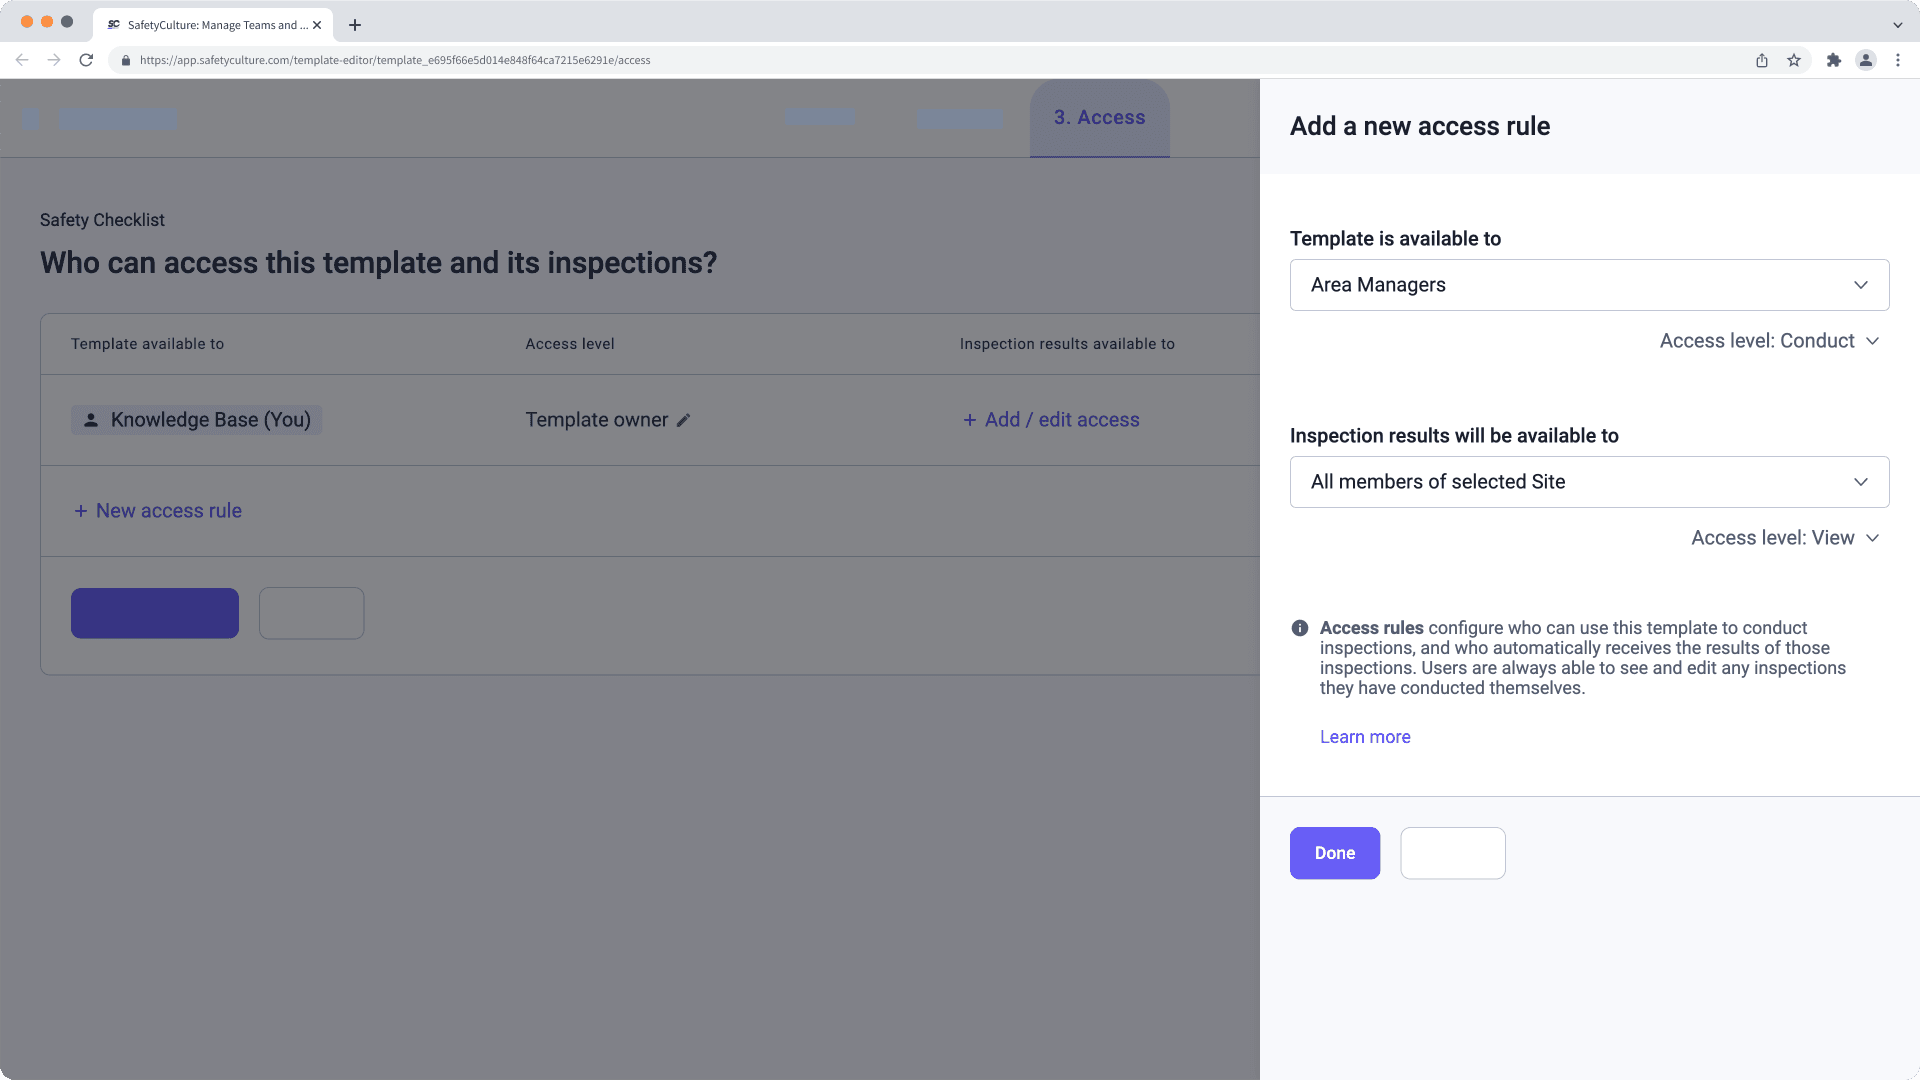Switch to the 3. Access tab
1920x1080 pixels.
pyautogui.click(x=1099, y=117)
